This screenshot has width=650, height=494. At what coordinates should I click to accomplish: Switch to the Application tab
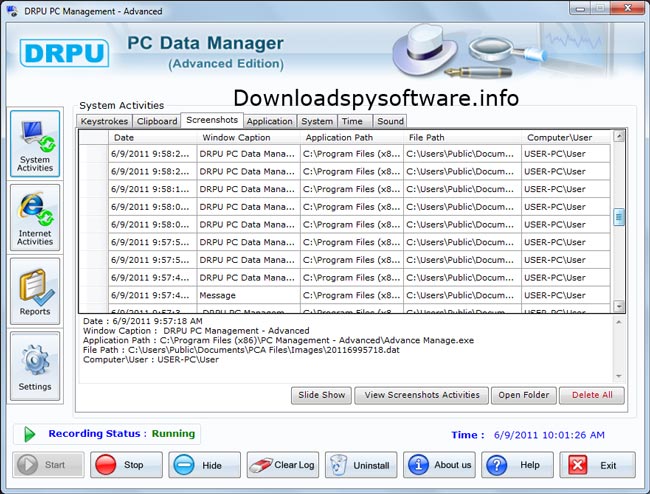[x=269, y=121]
